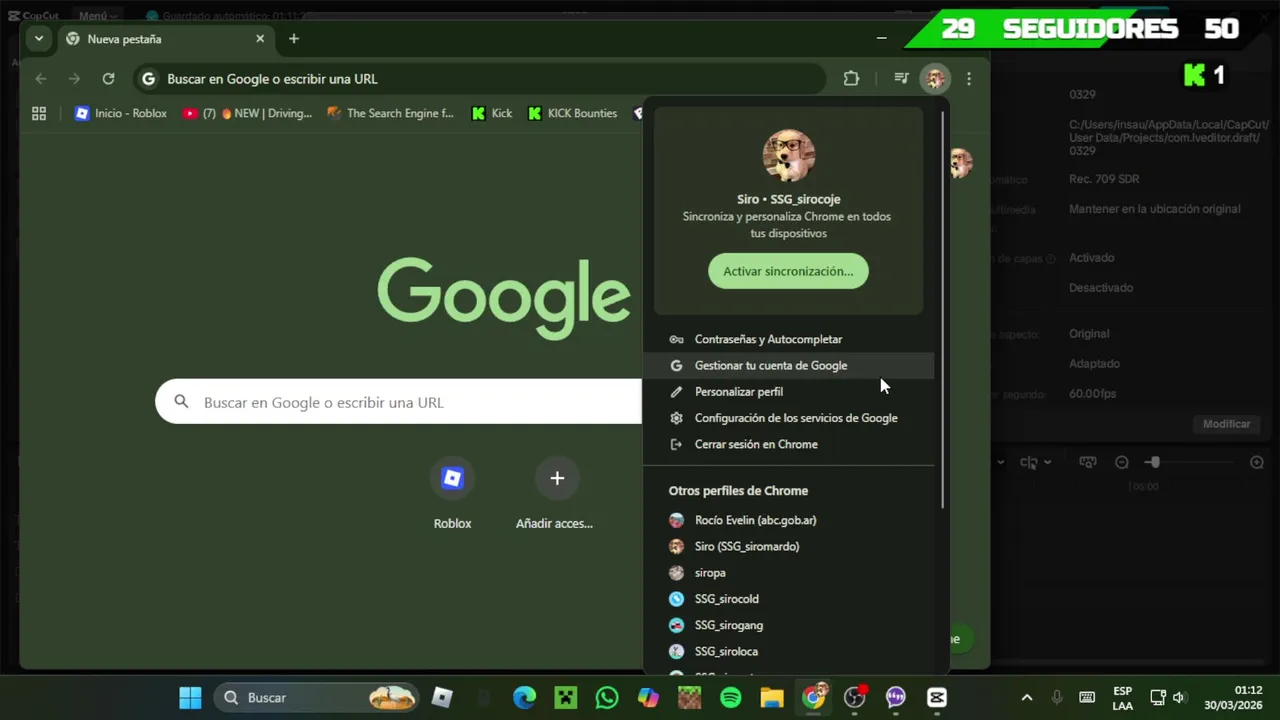The width and height of the screenshot is (1280, 720).
Task: Open the Inicio - Roblox bookmark
Action: click(x=121, y=114)
